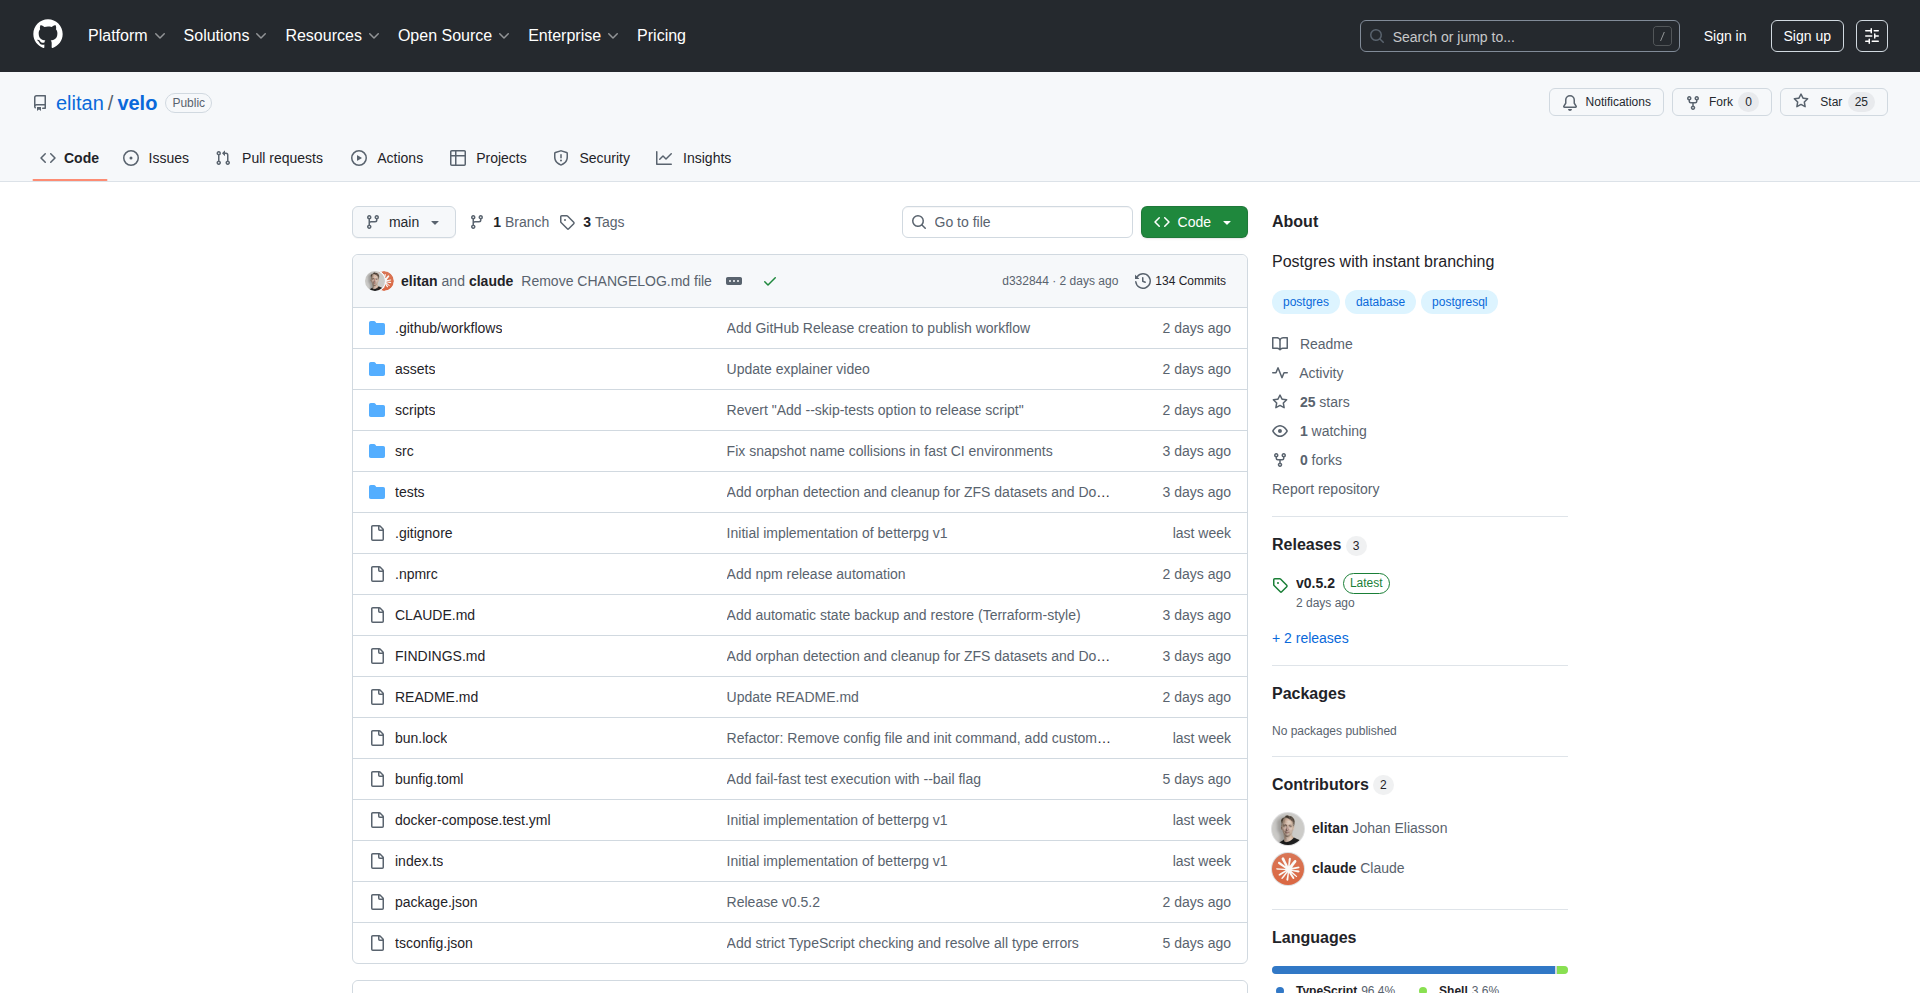Open the 134 Commits history
The height and width of the screenshot is (993, 1920).
tap(1180, 281)
